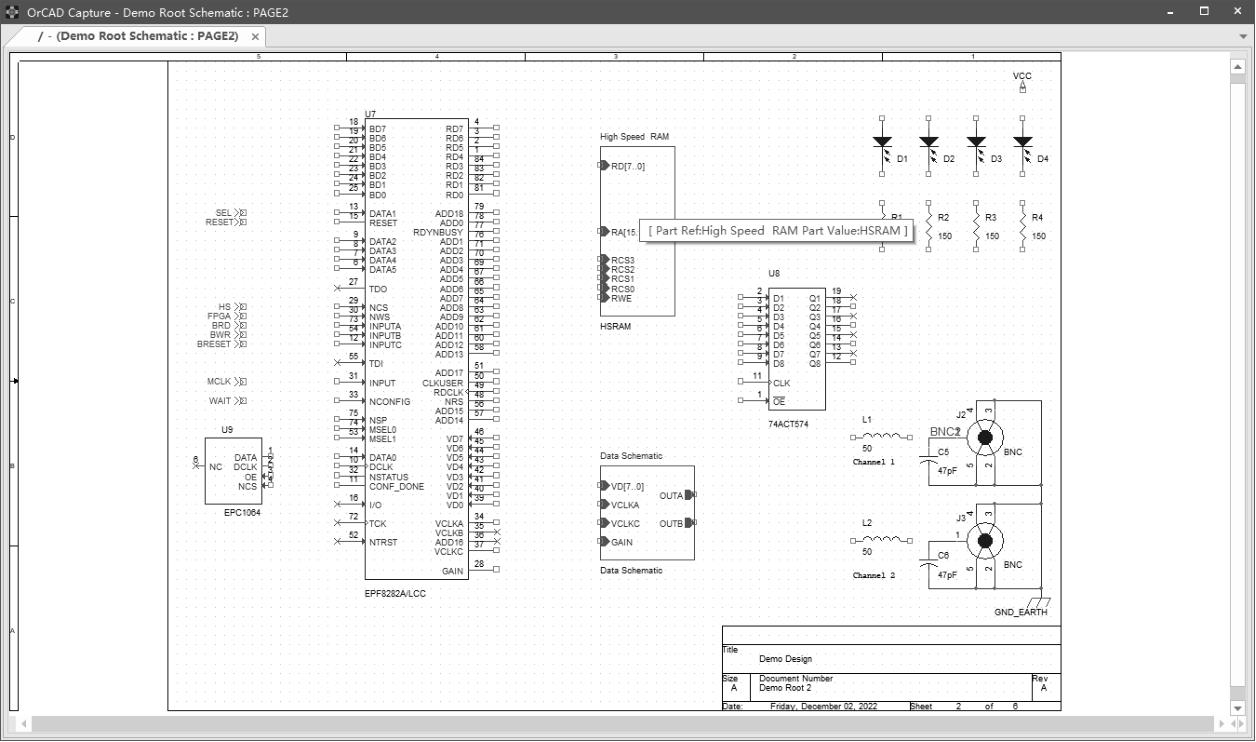Select the "EPC1064" part value text
This screenshot has width=1256, height=742.
[x=243, y=512]
